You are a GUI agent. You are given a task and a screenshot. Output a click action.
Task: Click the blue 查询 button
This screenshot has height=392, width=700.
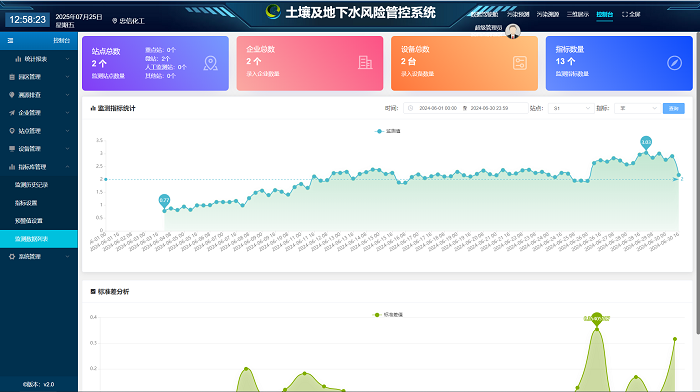tap(674, 108)
